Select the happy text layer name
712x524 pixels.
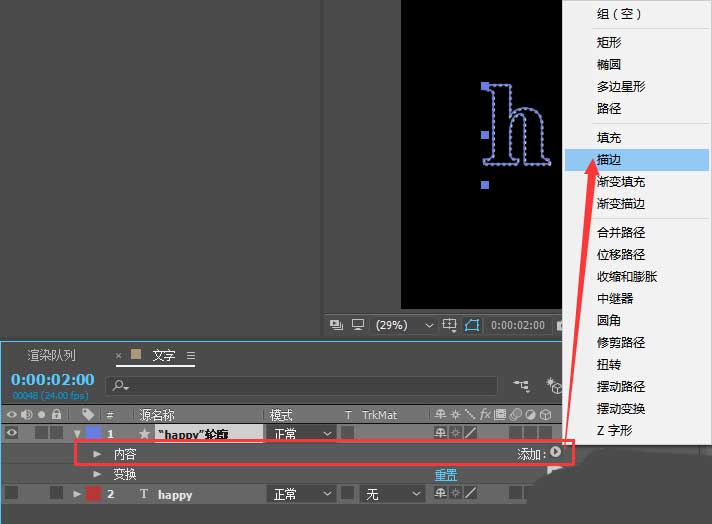175,494
